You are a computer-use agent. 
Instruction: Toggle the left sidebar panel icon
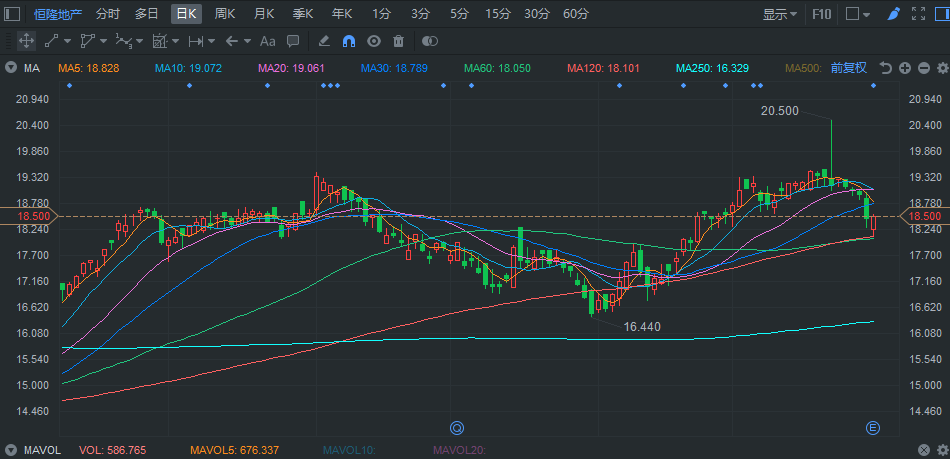(12, 14)
